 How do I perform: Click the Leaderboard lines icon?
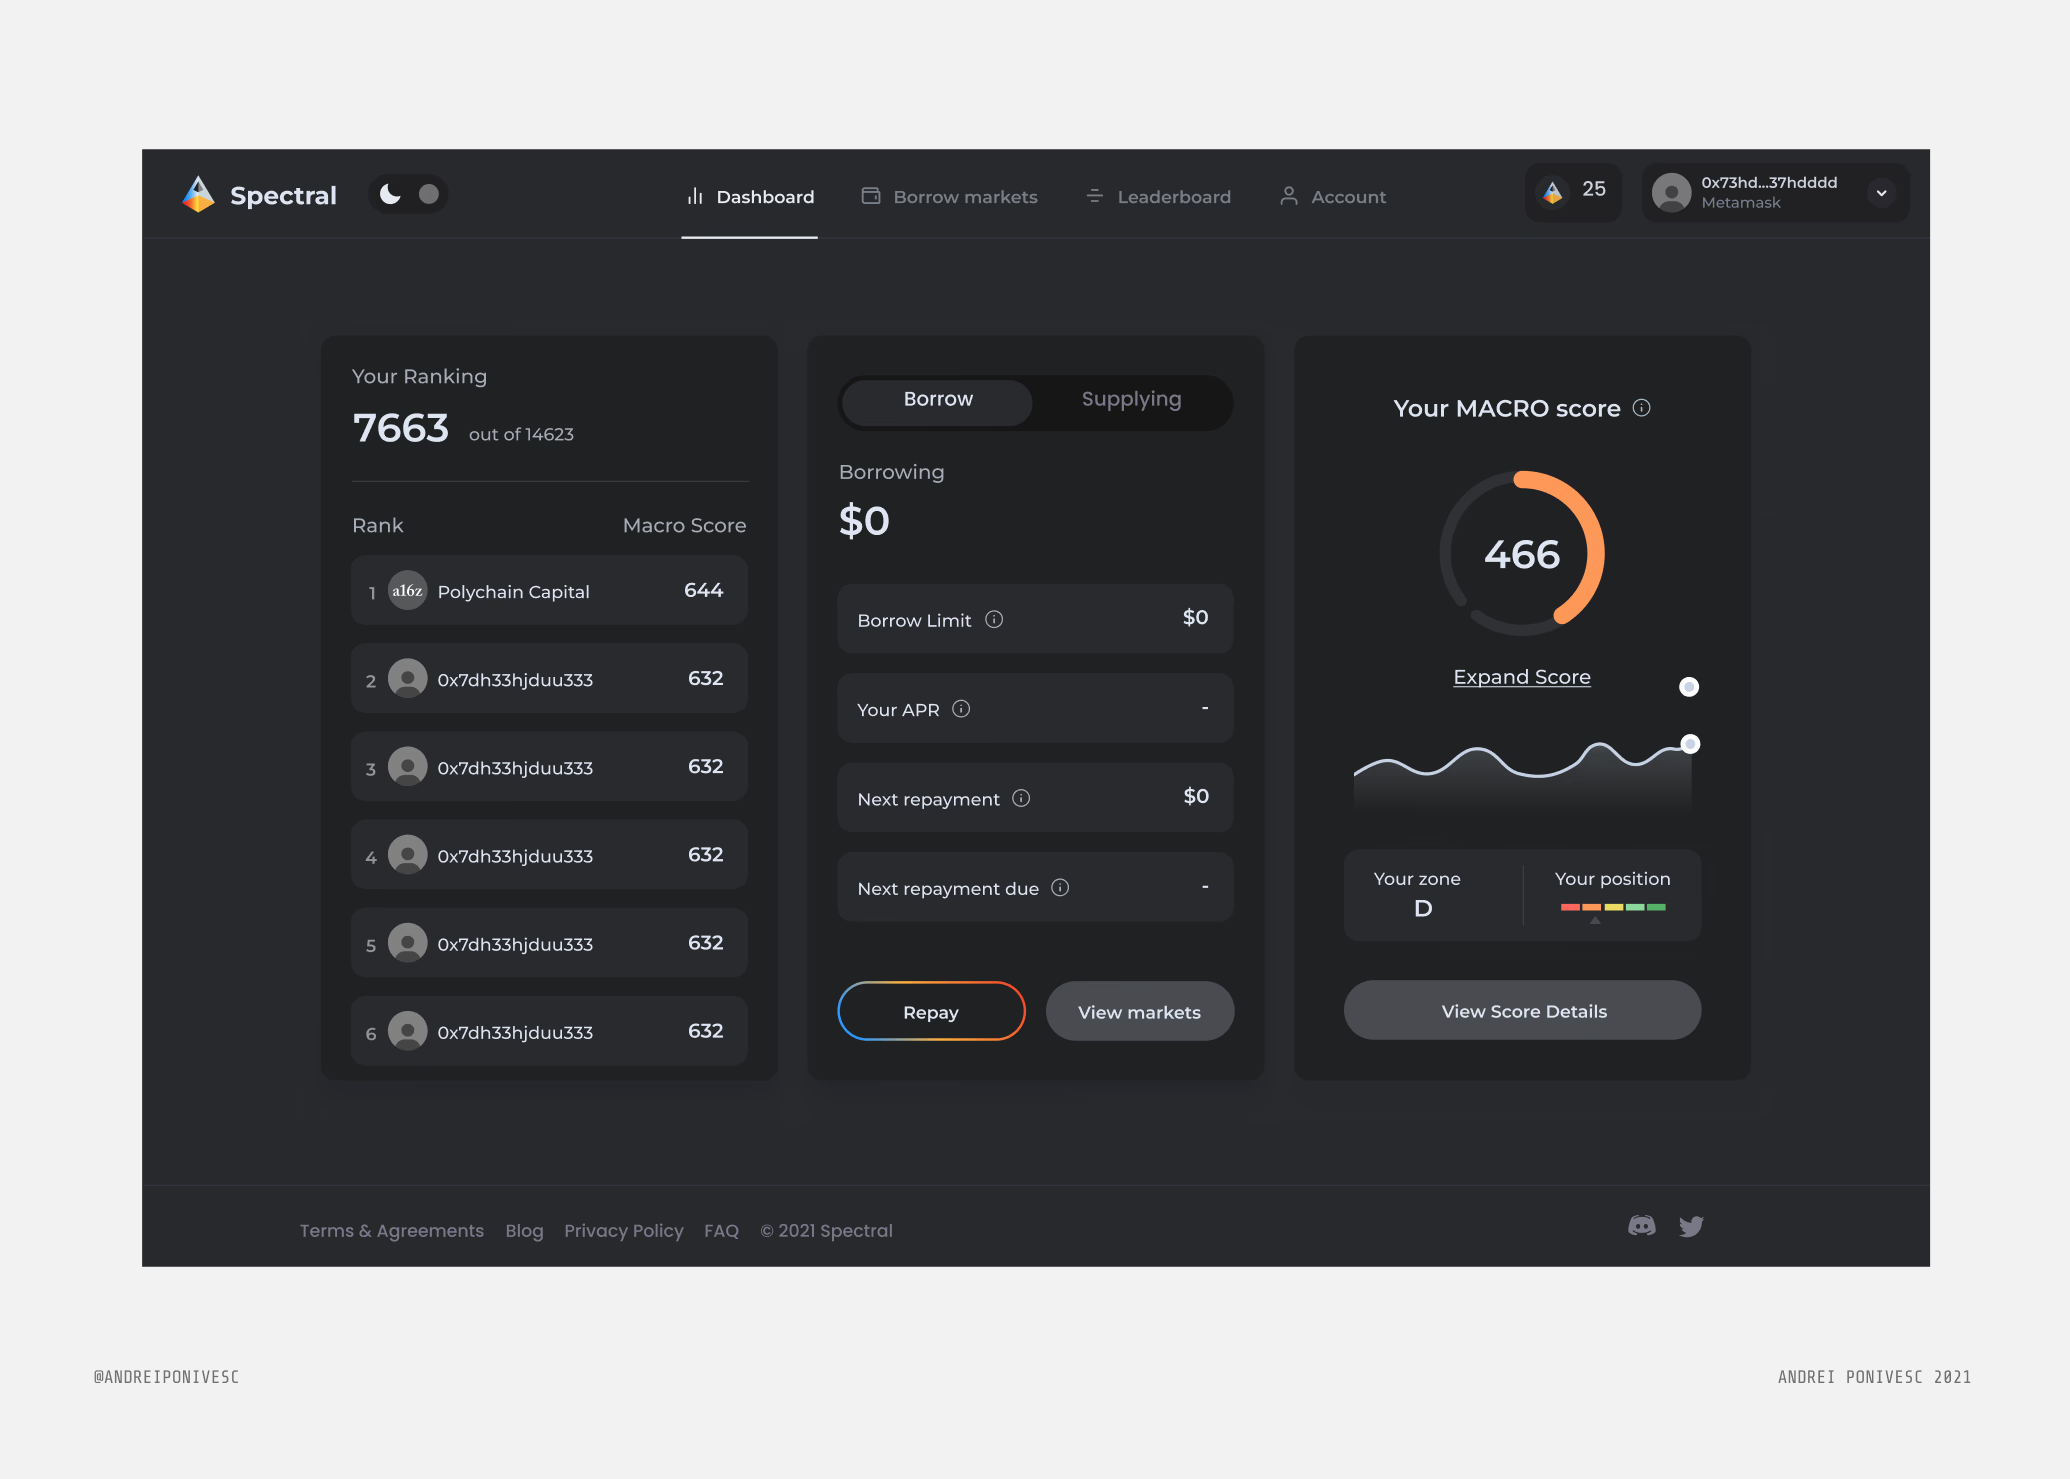(x=1095, y=196)
